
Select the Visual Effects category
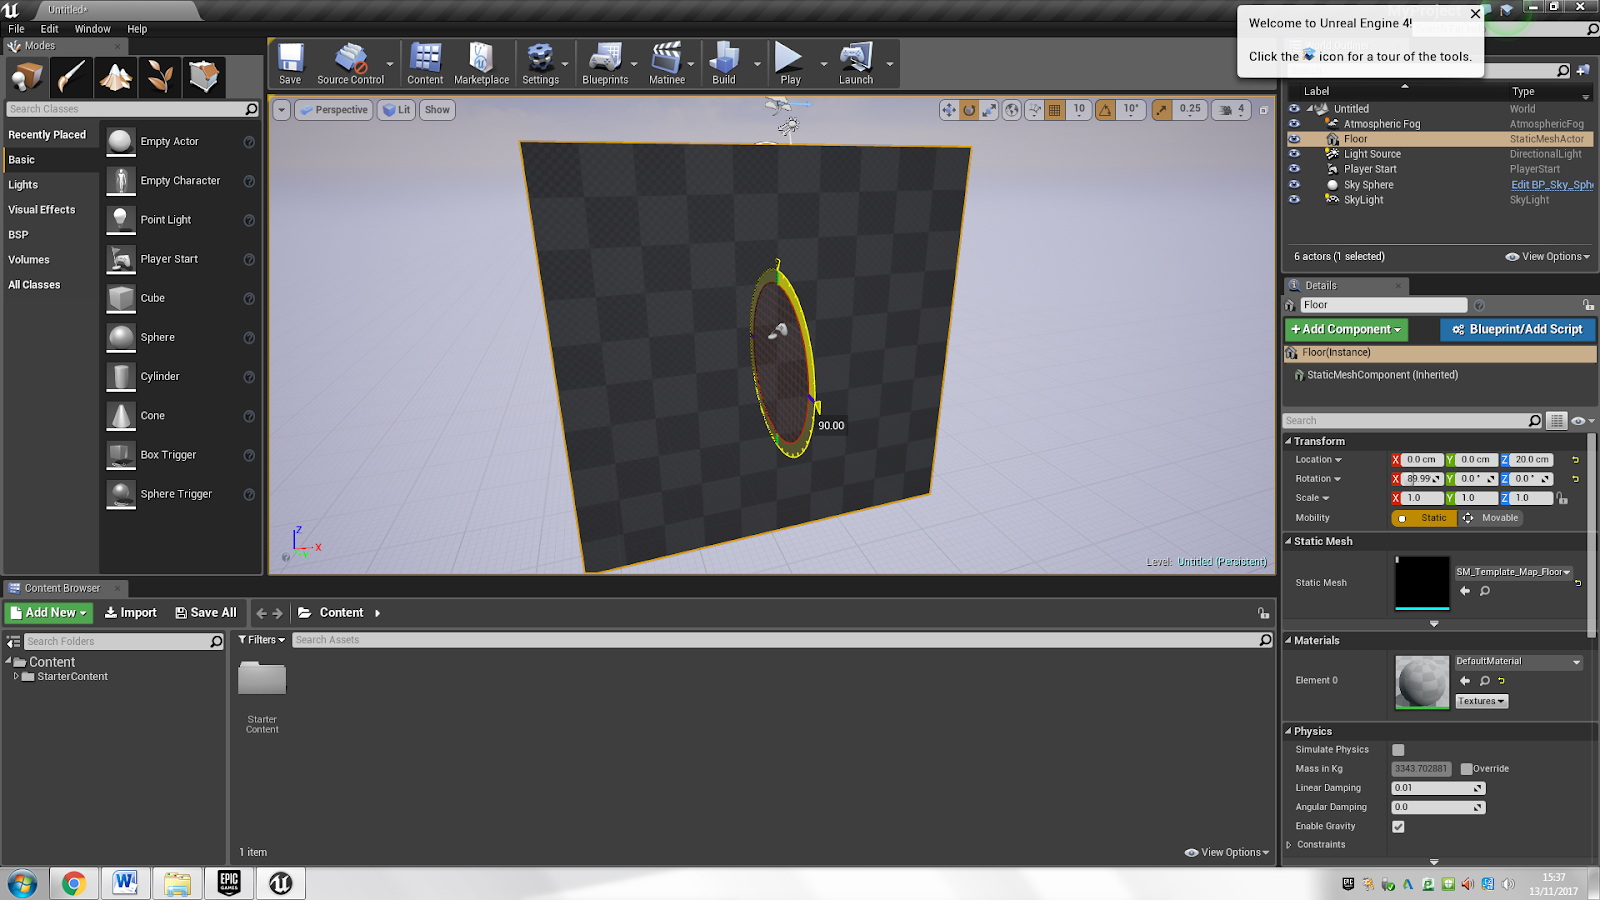42,210
